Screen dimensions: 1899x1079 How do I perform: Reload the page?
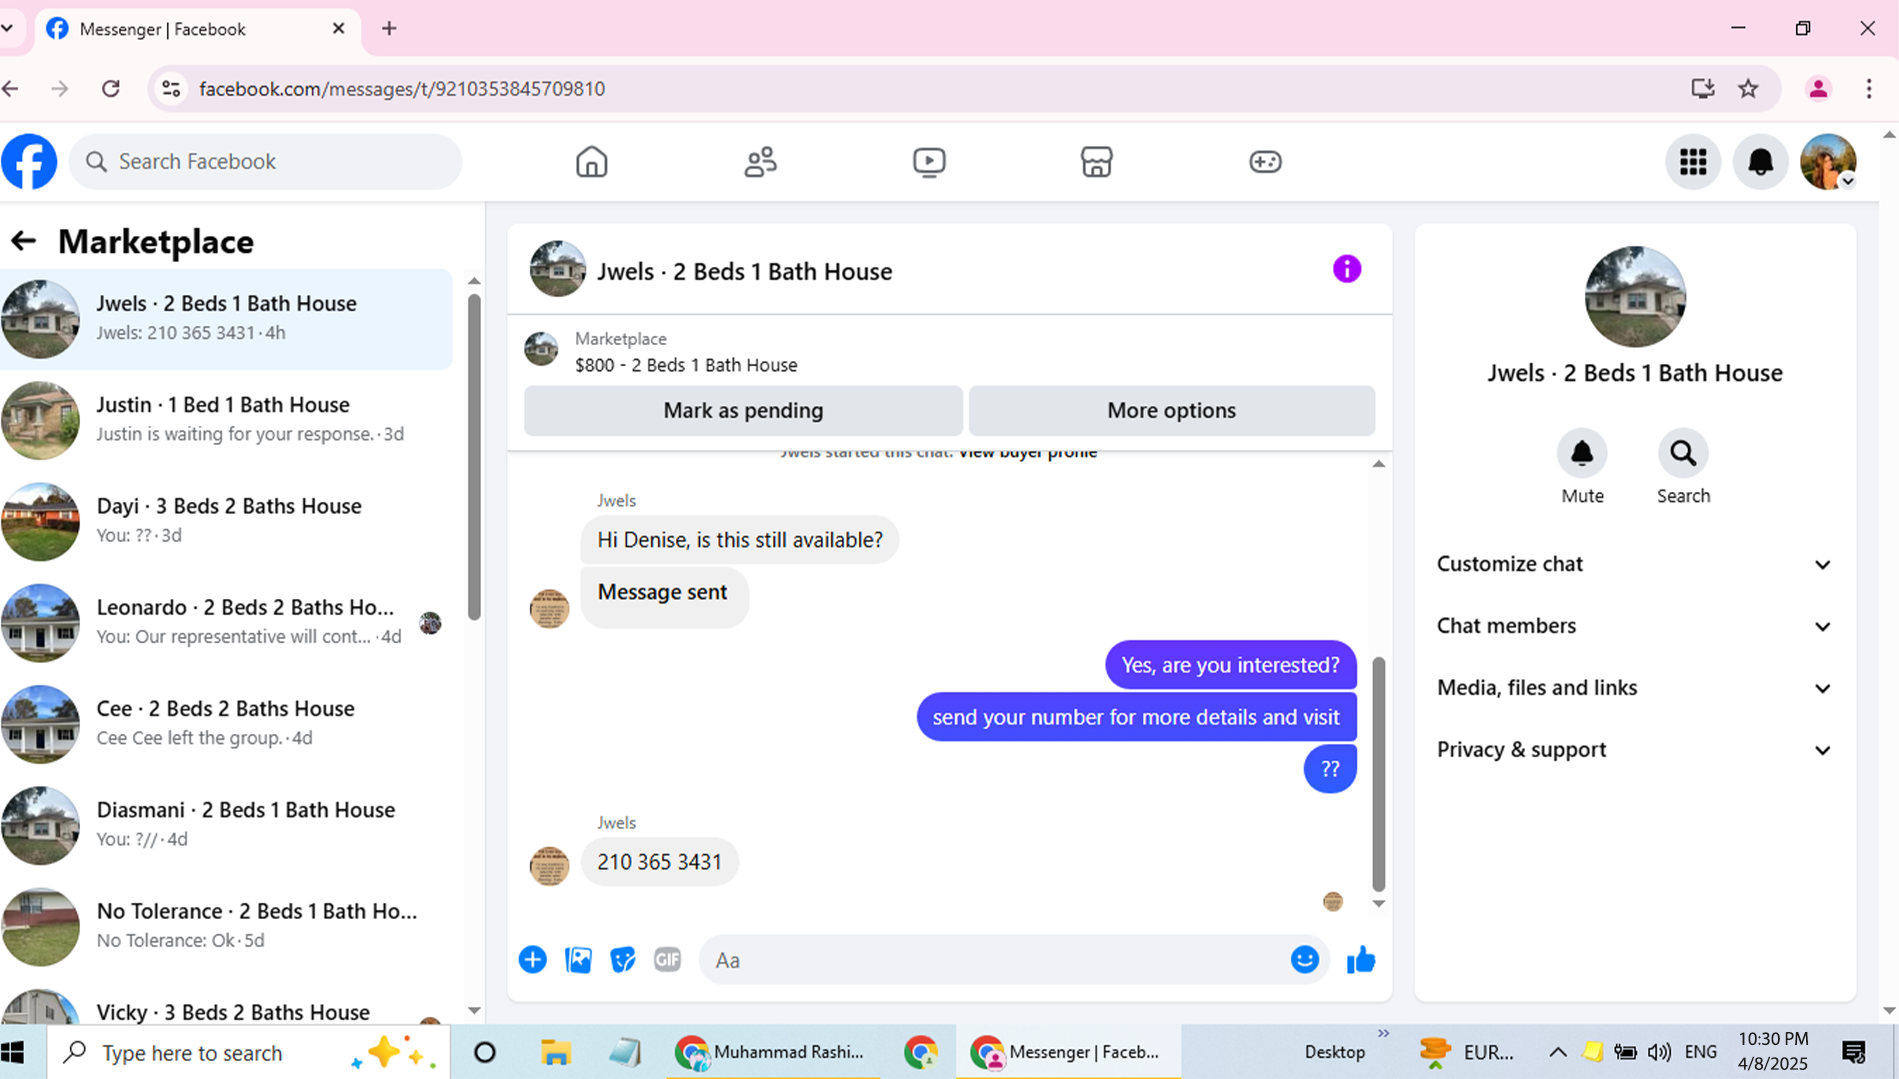pos(111,88)
